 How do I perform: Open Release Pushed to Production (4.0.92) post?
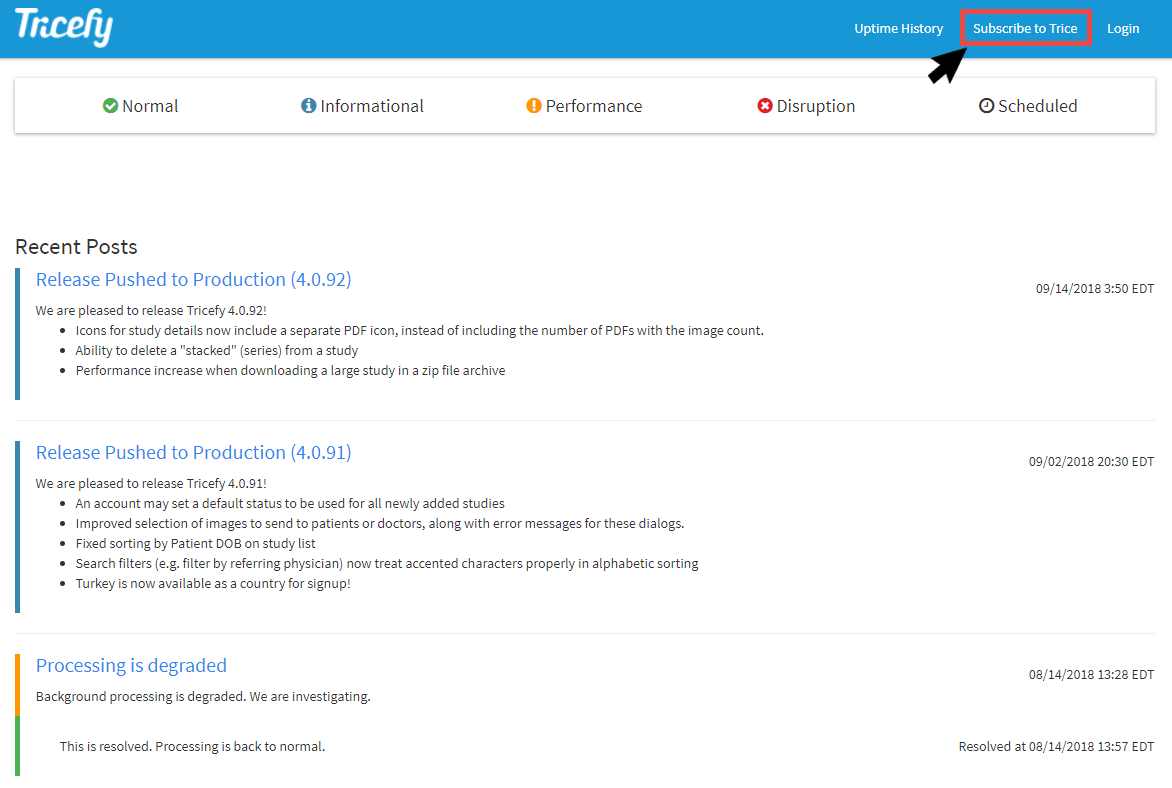pos(194,280)
